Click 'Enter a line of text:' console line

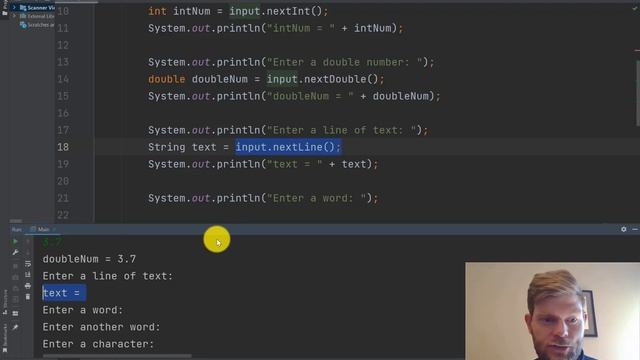click(108, 276)
